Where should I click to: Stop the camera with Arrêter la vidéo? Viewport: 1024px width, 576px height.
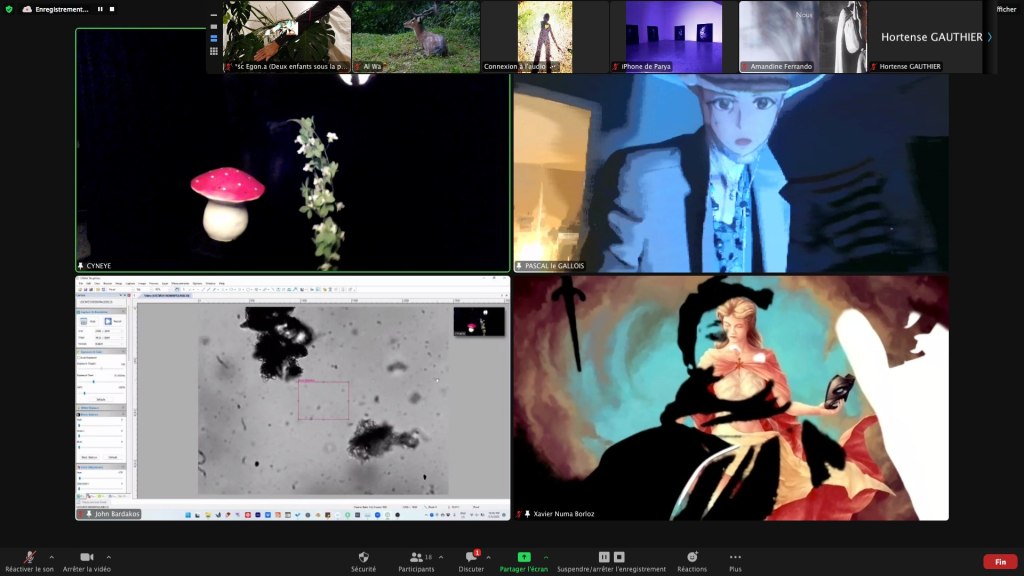coord(86,557)
